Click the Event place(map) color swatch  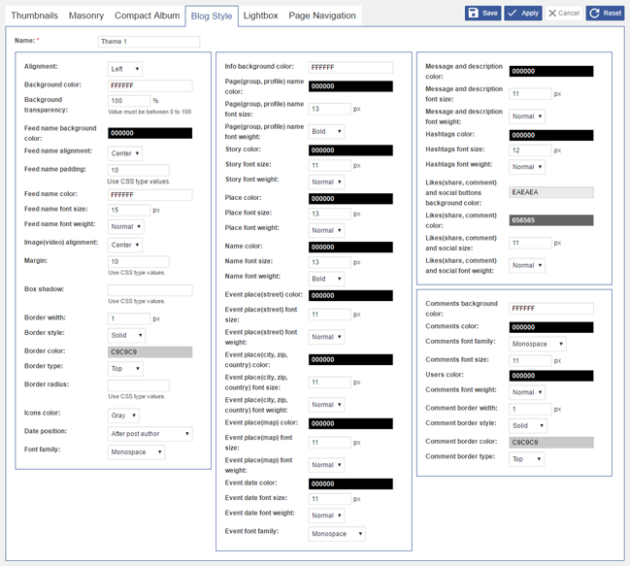(x=350, y=424)
